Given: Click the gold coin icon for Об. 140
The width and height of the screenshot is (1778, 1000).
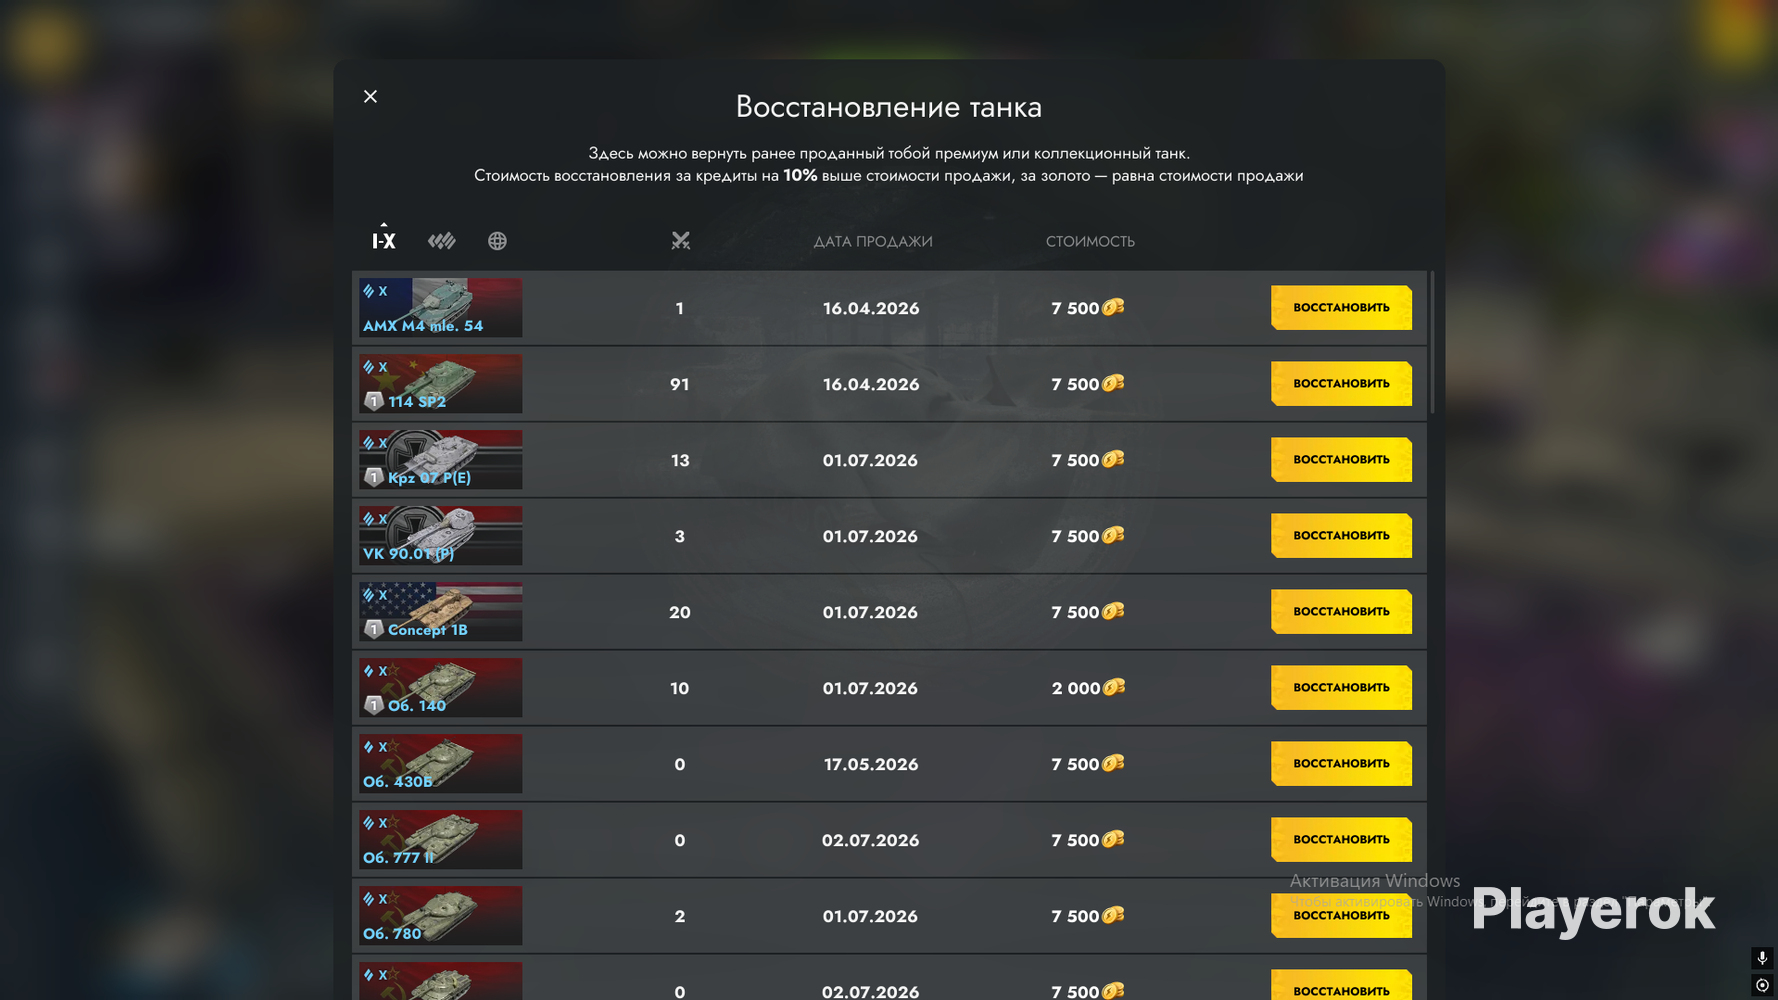Looking at the screenshot, I should click(1113, 687).
